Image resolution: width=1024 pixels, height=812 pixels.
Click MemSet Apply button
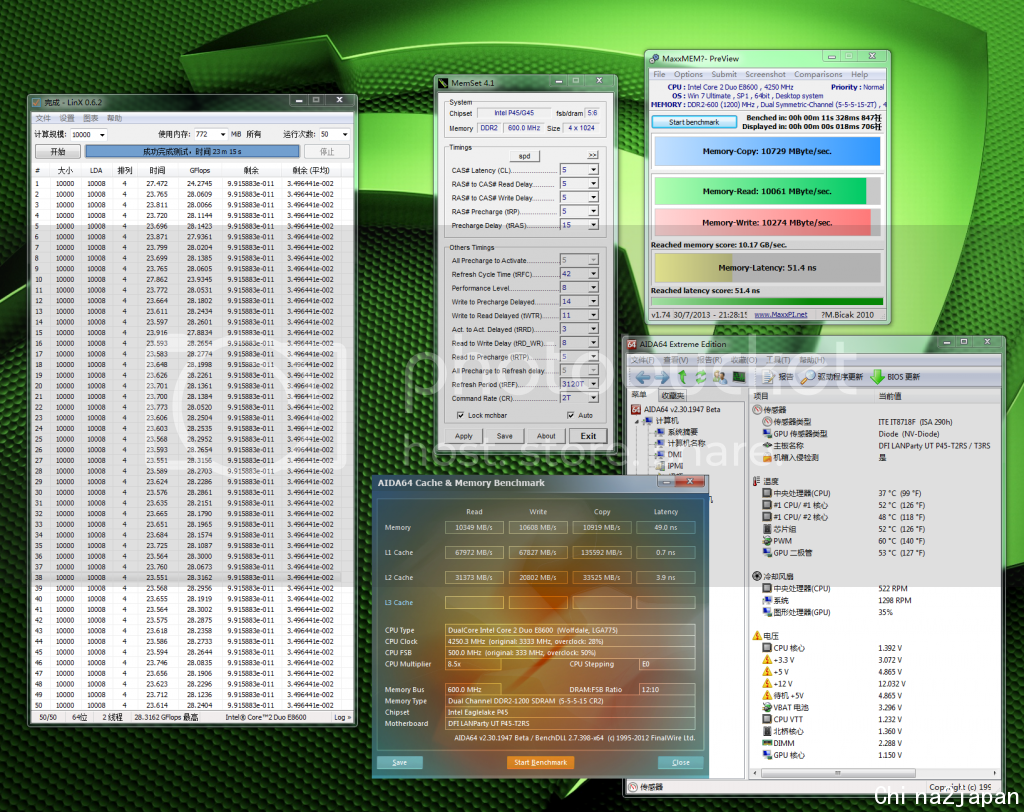pyautogui.click(x=464, y=436)
